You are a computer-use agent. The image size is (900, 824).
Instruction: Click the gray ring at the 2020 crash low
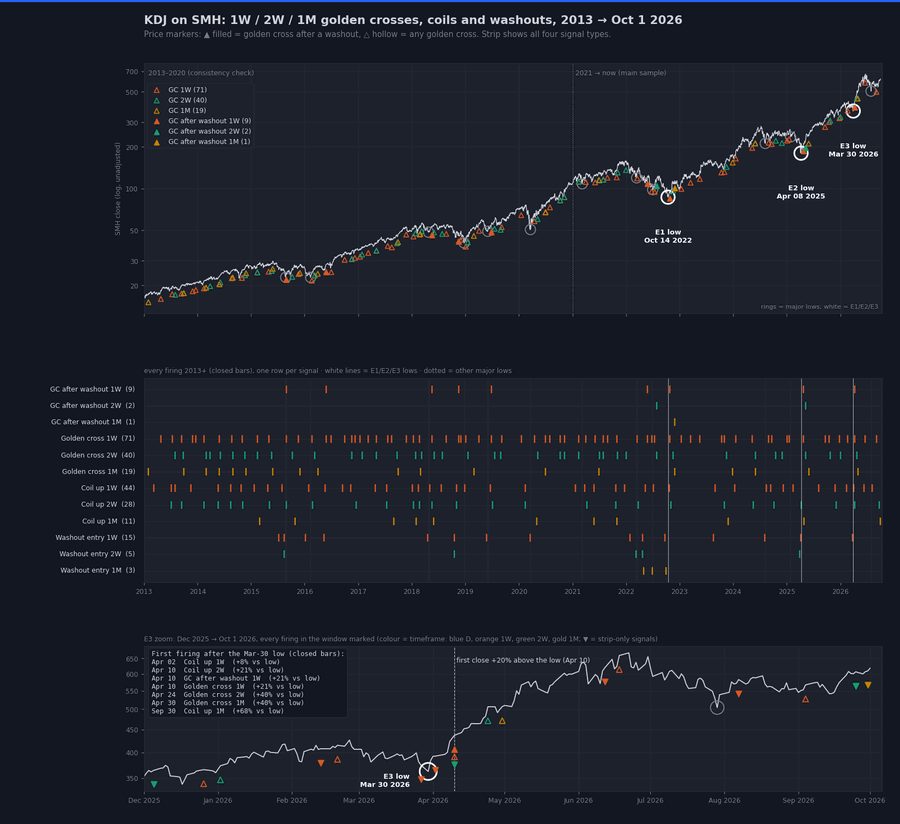click(x=530, y=229)
